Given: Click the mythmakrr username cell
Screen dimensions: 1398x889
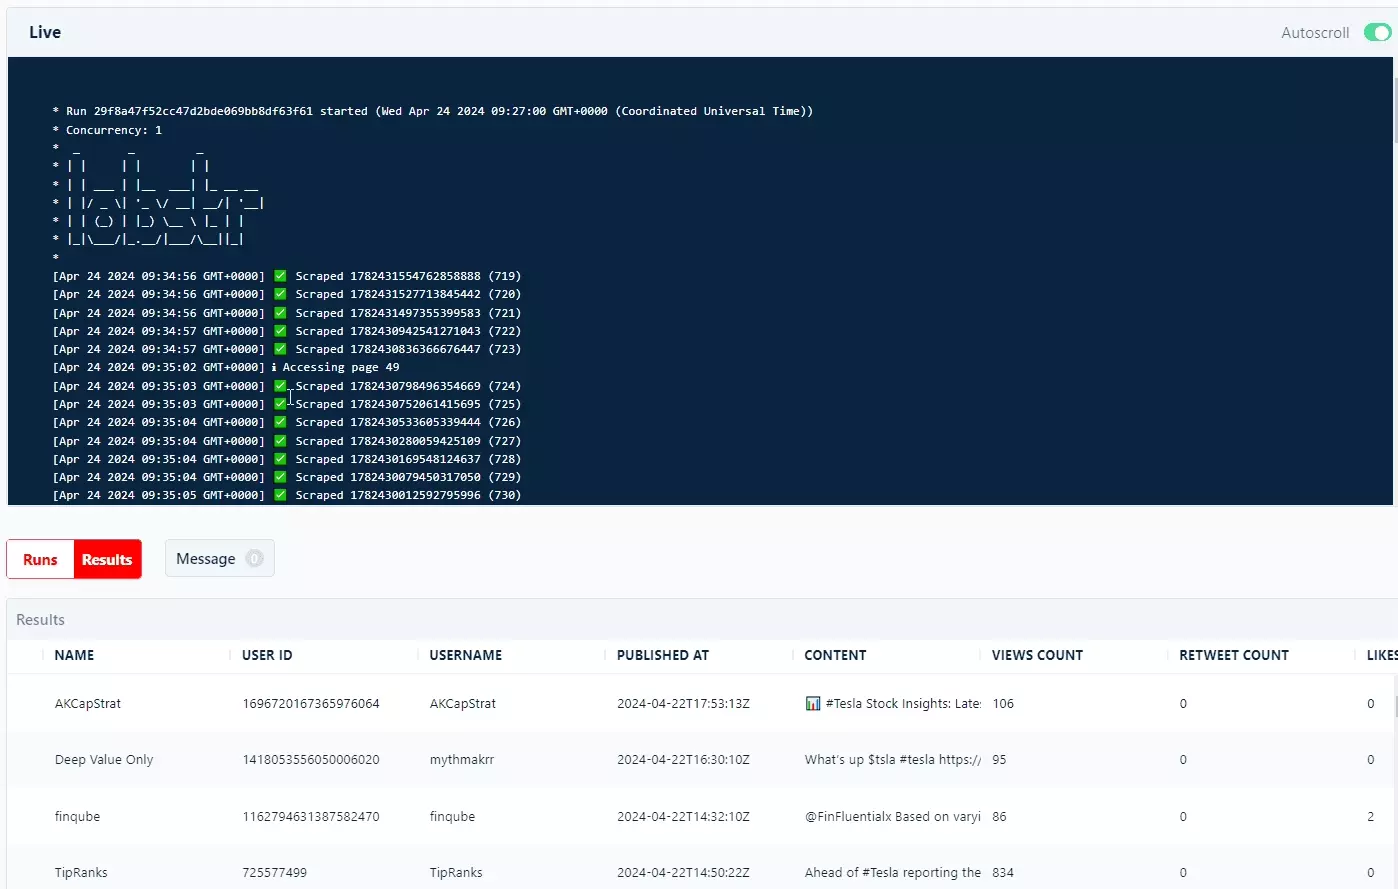Looking at the screenshot, I should [x=462, y=760].
